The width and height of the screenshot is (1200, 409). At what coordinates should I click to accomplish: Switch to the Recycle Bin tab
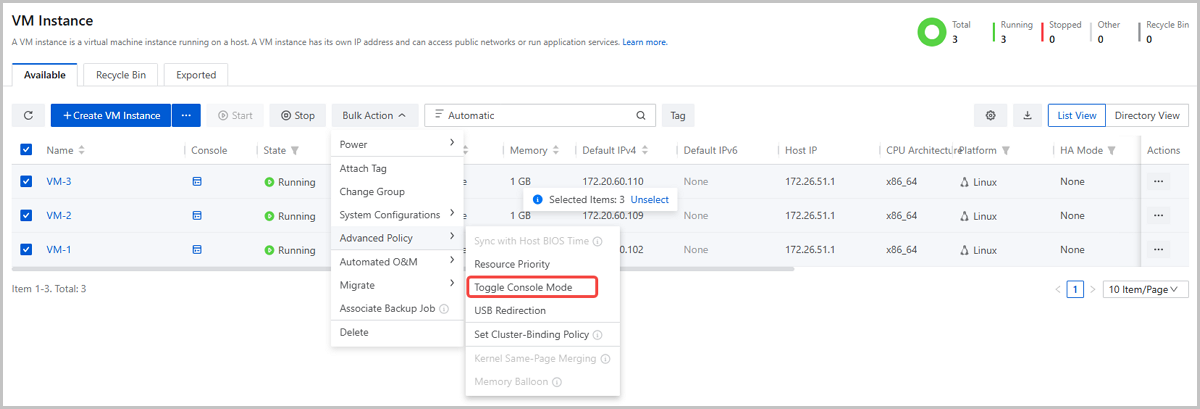click(120, 74)
